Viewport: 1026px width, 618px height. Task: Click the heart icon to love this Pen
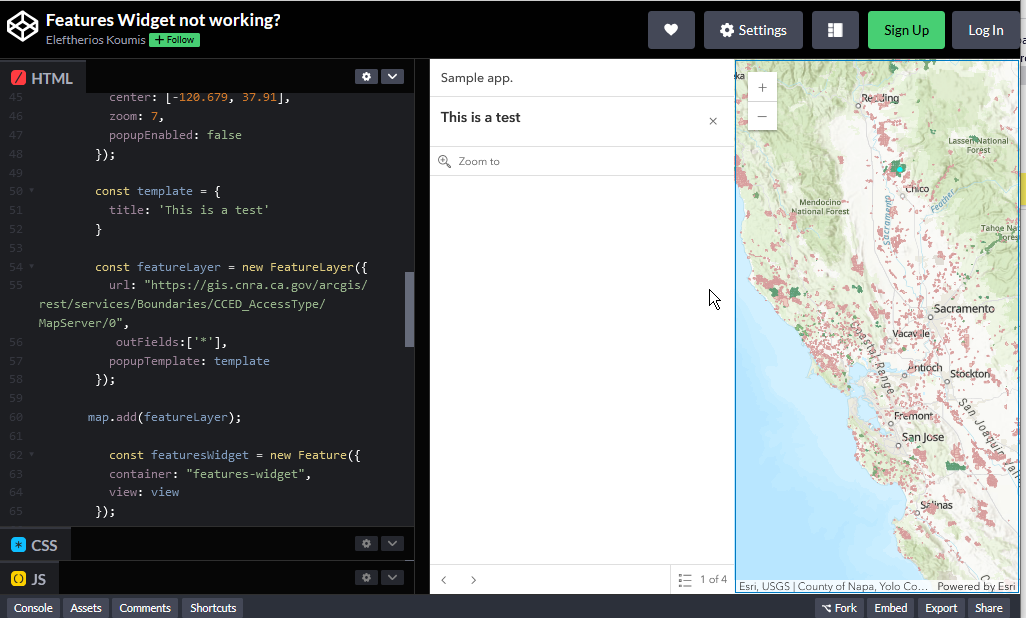(671, 29)
